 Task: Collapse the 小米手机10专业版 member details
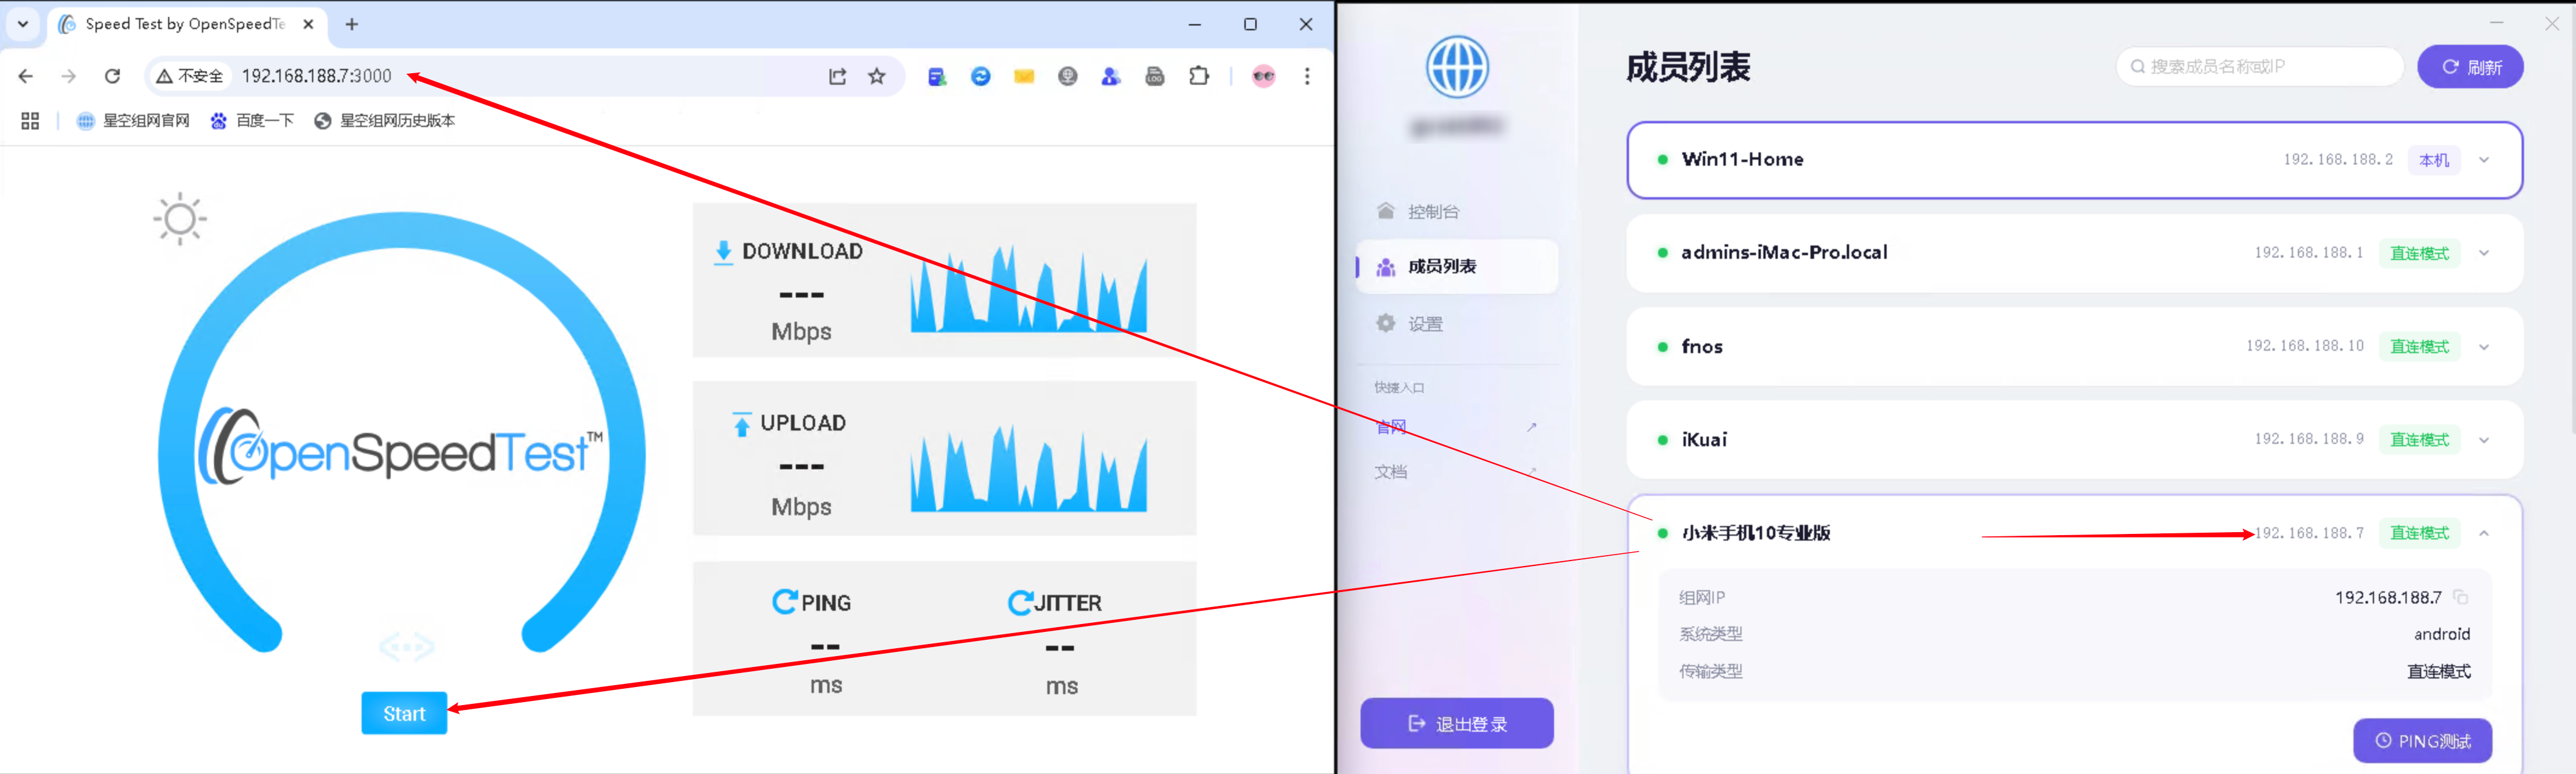(2484, 533)
